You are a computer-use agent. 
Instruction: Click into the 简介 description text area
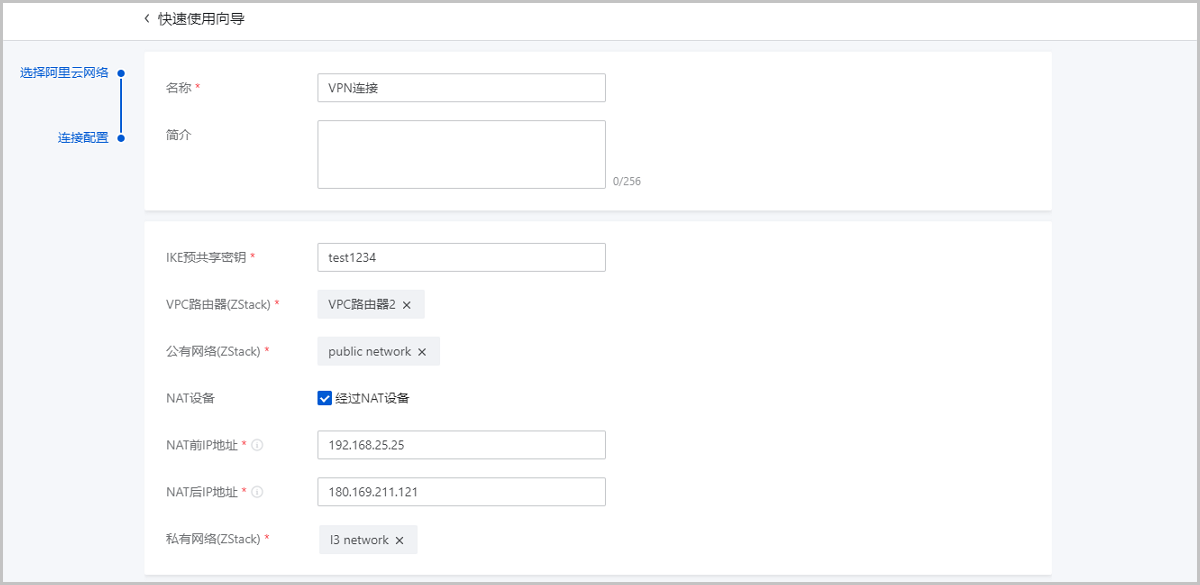point(461,154)
